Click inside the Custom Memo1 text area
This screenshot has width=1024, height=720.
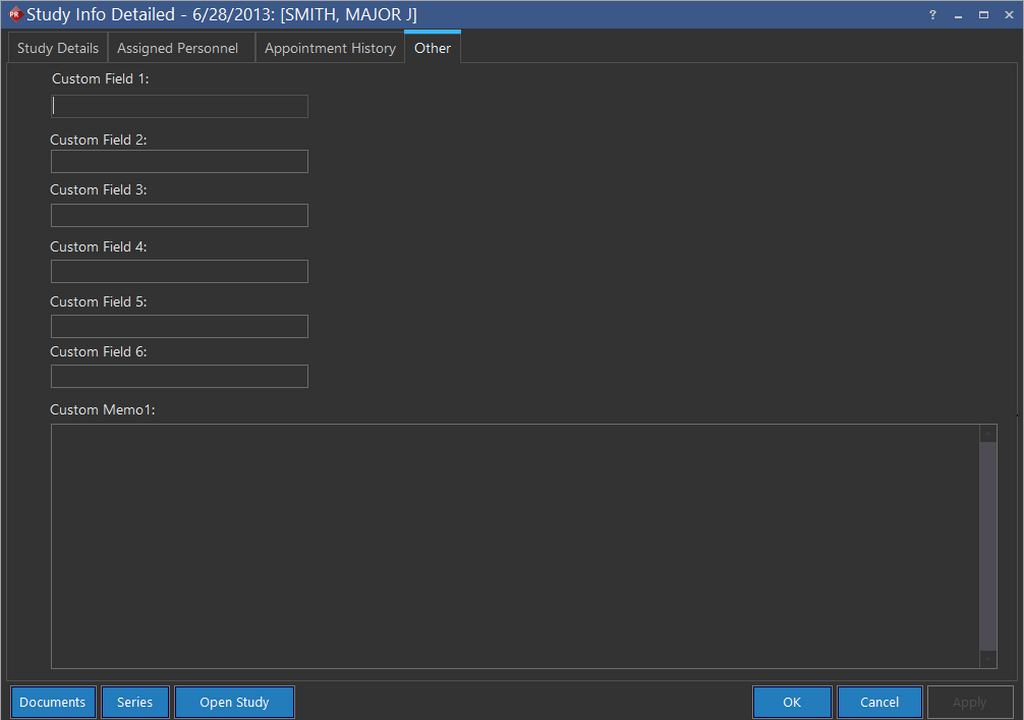click(x=515, y=546)
